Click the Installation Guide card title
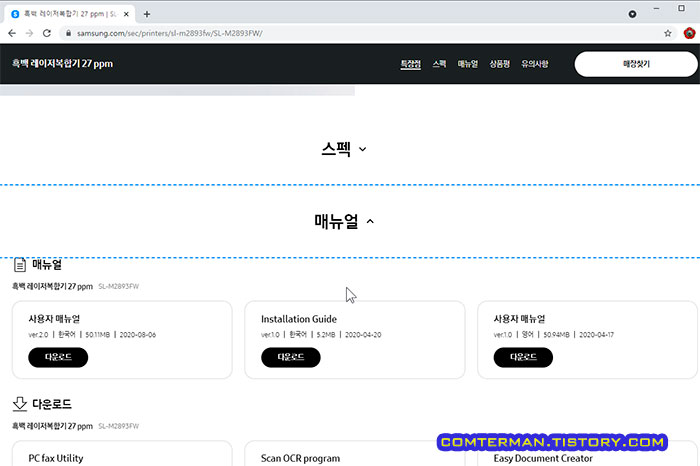Image resolution: width=700 pixels, height=466 pixels. 299,319
